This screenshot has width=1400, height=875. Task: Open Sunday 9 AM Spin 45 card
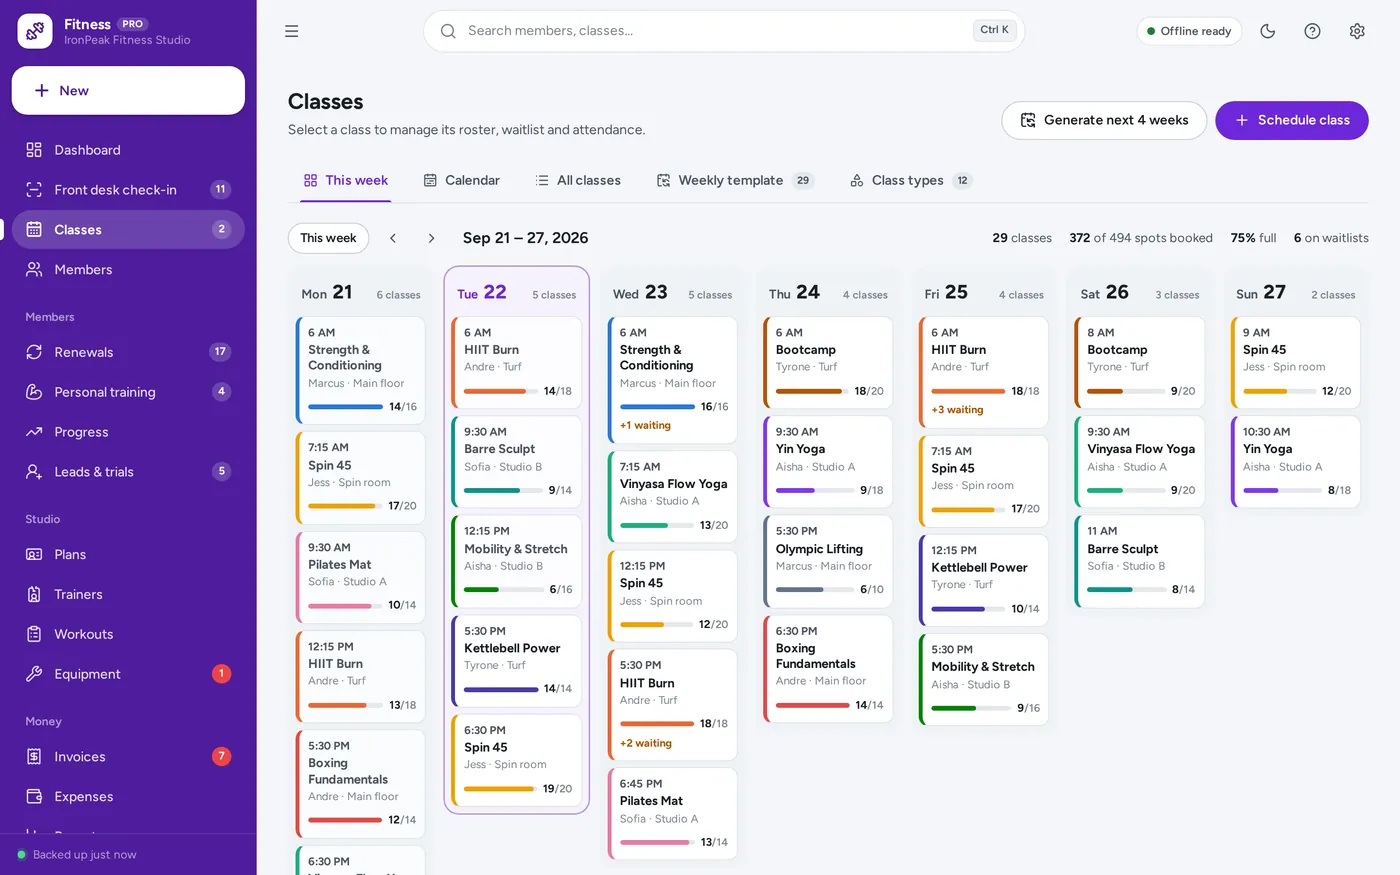(1296, 363)
